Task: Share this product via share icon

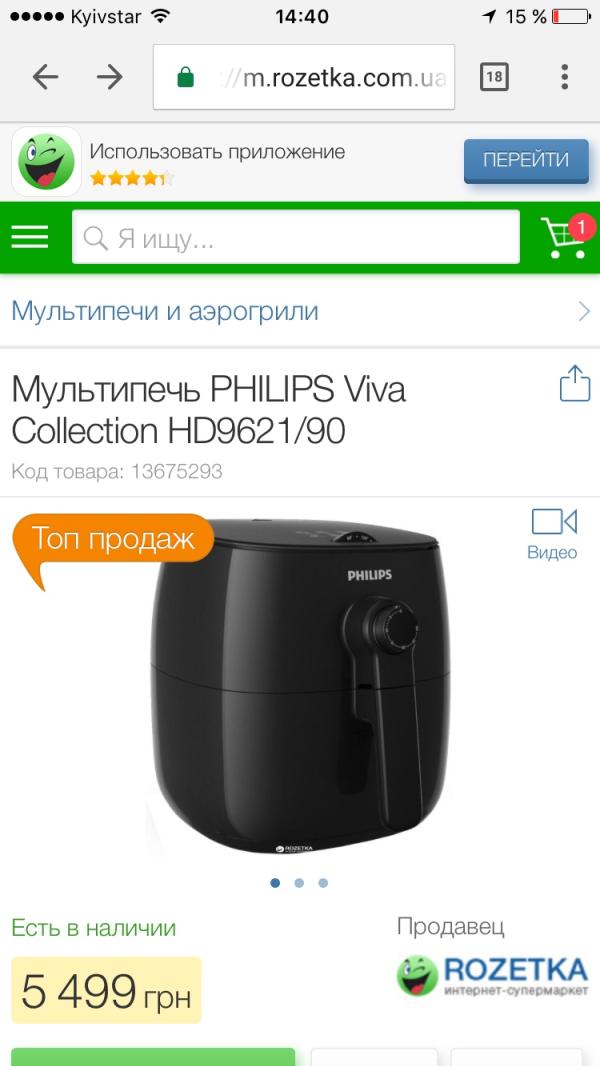Action: point(575,383)
